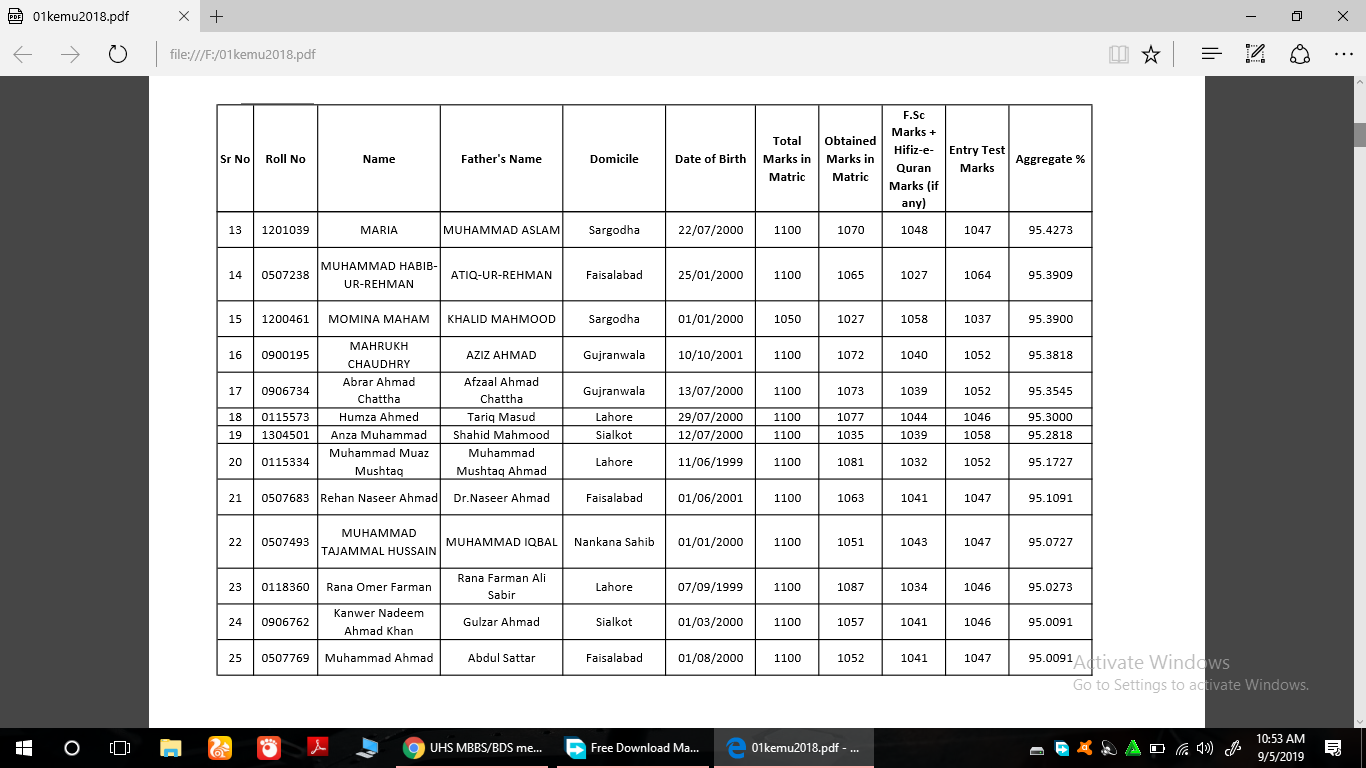Open File Explorer from the taskbar
Screen dimensions: 1366x768
170,748
